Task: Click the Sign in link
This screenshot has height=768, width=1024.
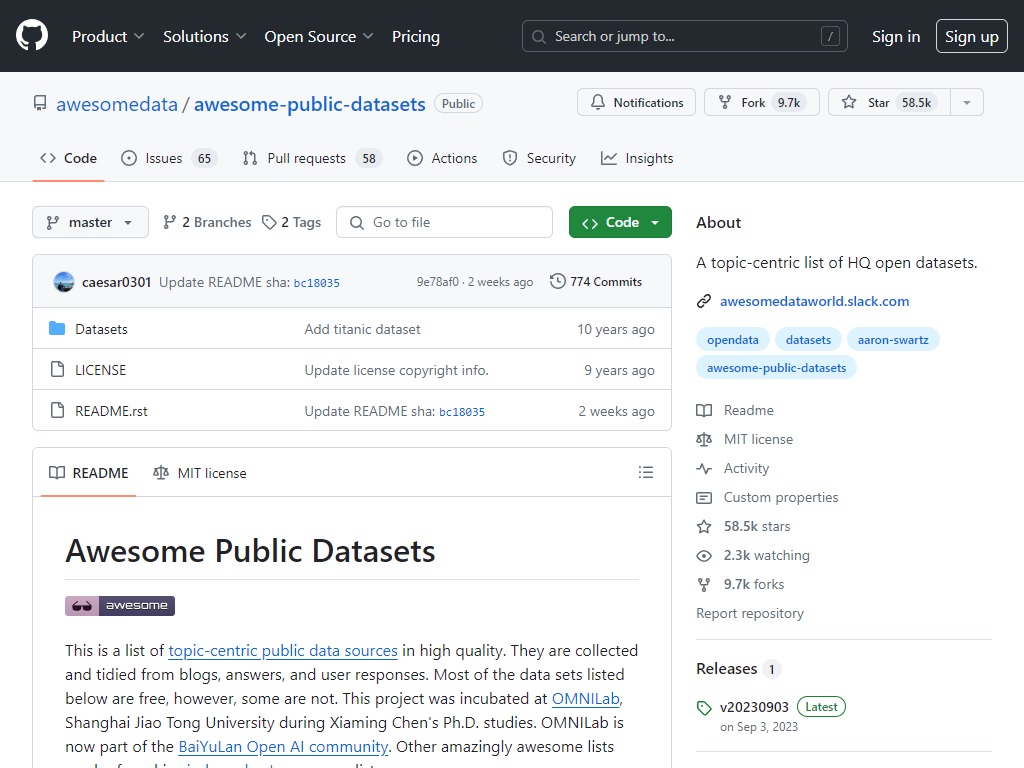Action: [895, 37]
